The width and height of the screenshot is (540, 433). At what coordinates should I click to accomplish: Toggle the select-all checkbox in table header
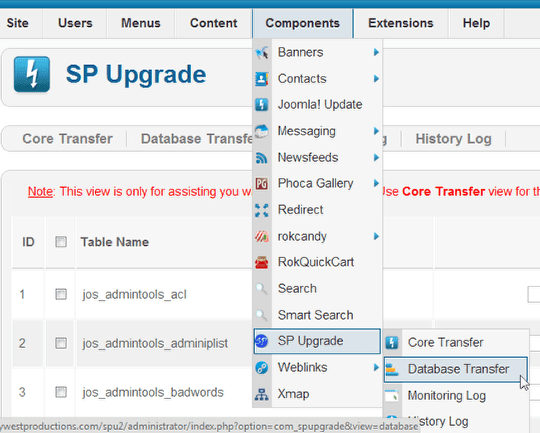61,242
